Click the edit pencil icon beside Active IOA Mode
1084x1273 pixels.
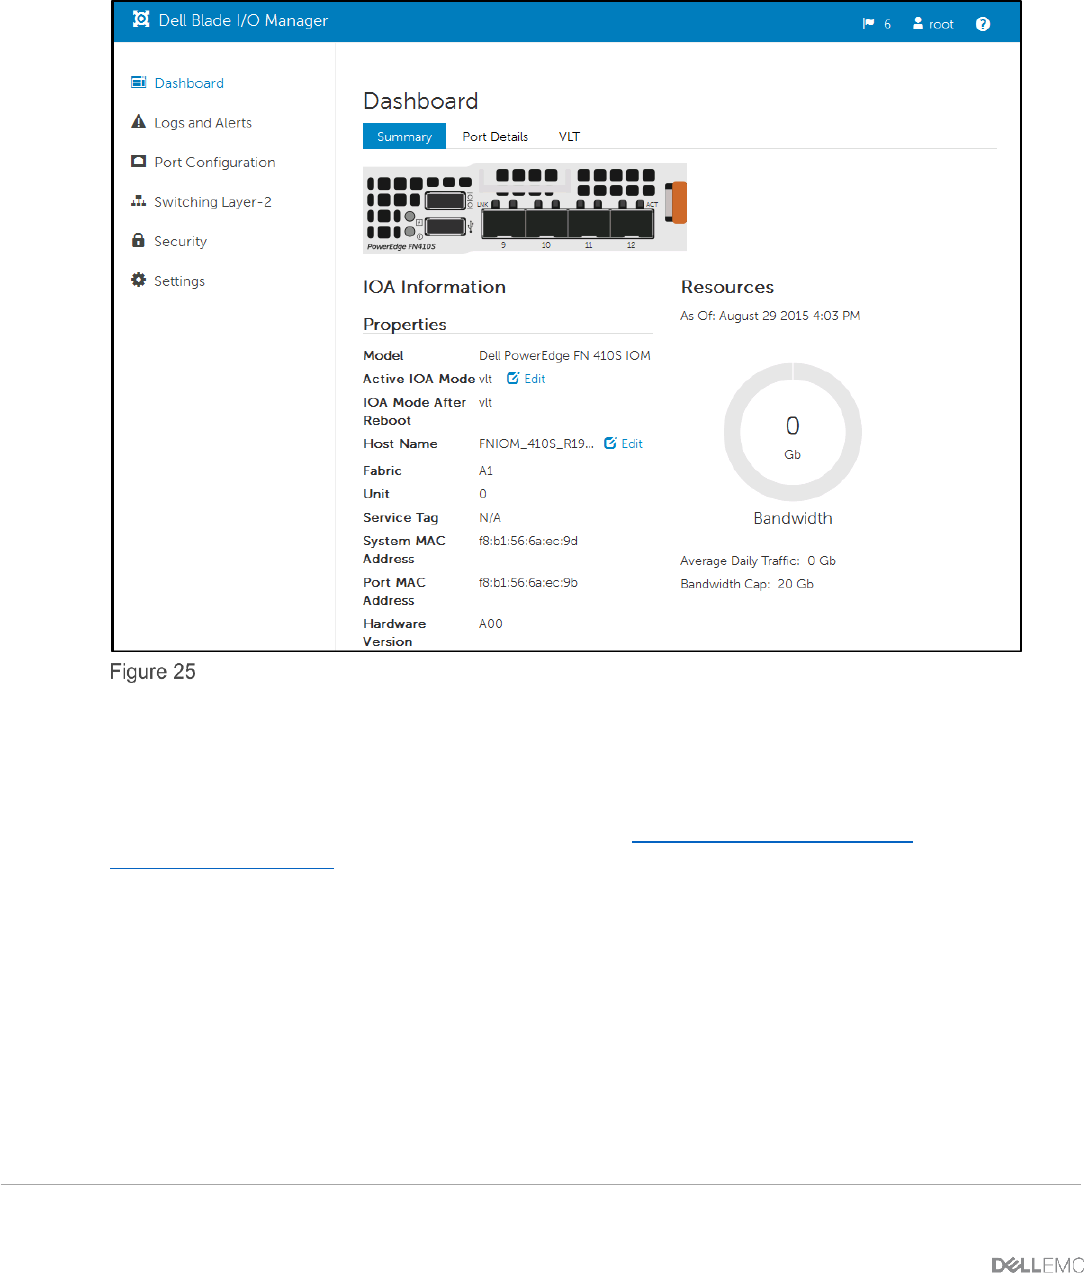pyautogui.click(x=513, y=378)
